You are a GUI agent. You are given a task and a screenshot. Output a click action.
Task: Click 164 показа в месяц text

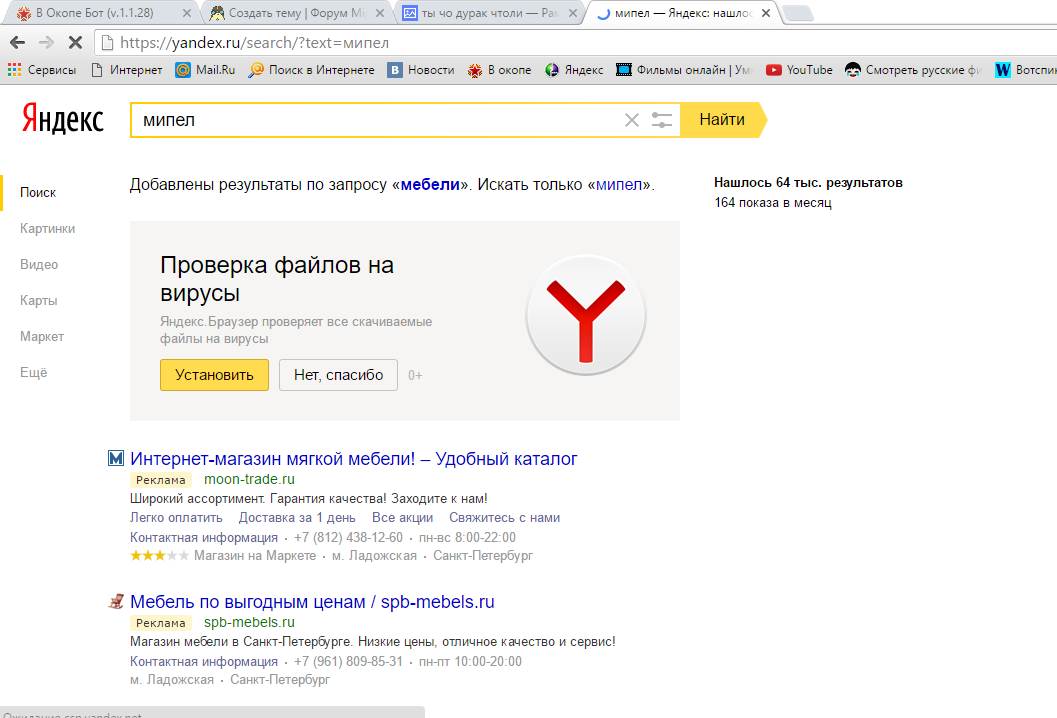click(x=773, y=202)
